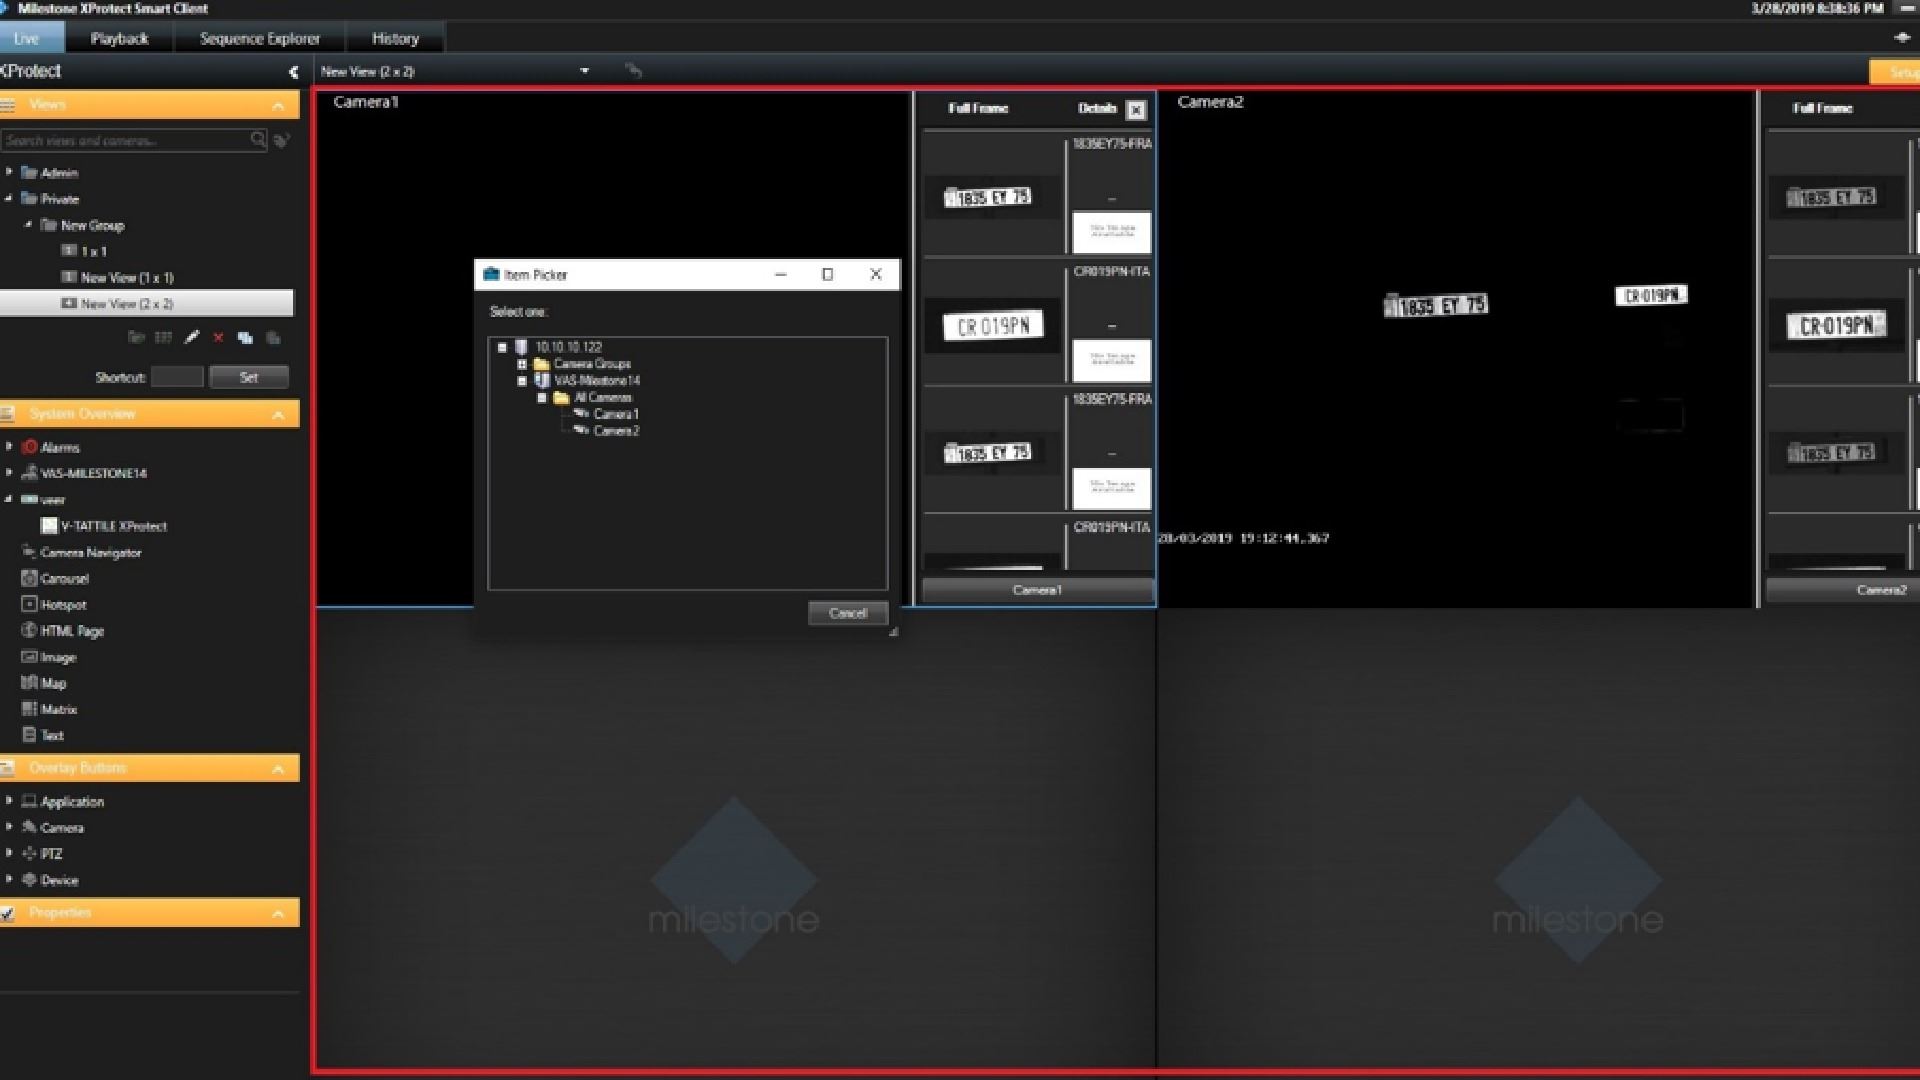Select the Matrix item
This screenshot has width=1920, height=1080.
(59, 709)
